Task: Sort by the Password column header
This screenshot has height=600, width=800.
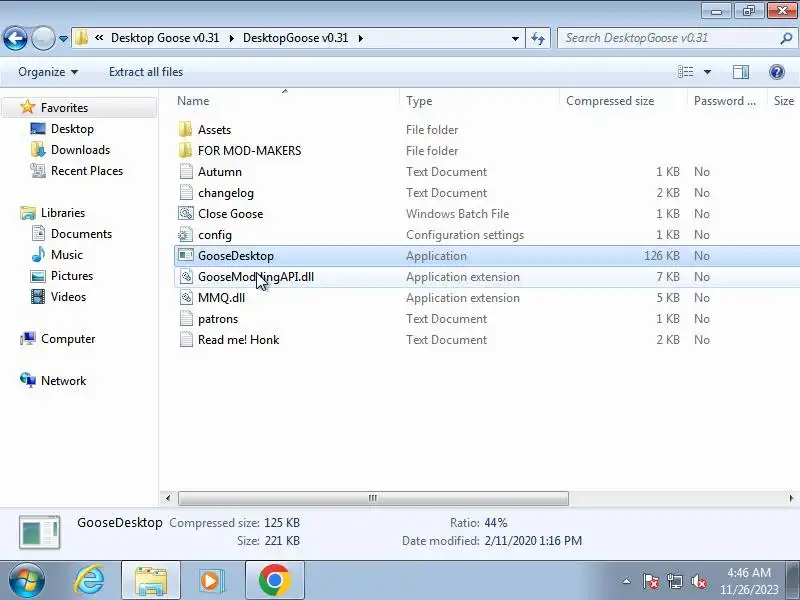Action: tap(727, 101)
